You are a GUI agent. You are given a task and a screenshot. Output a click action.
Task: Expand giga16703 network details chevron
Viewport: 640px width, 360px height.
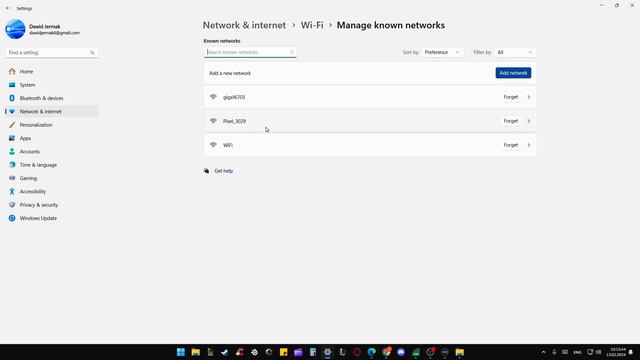pyautogui.click(x=529, y=97)
